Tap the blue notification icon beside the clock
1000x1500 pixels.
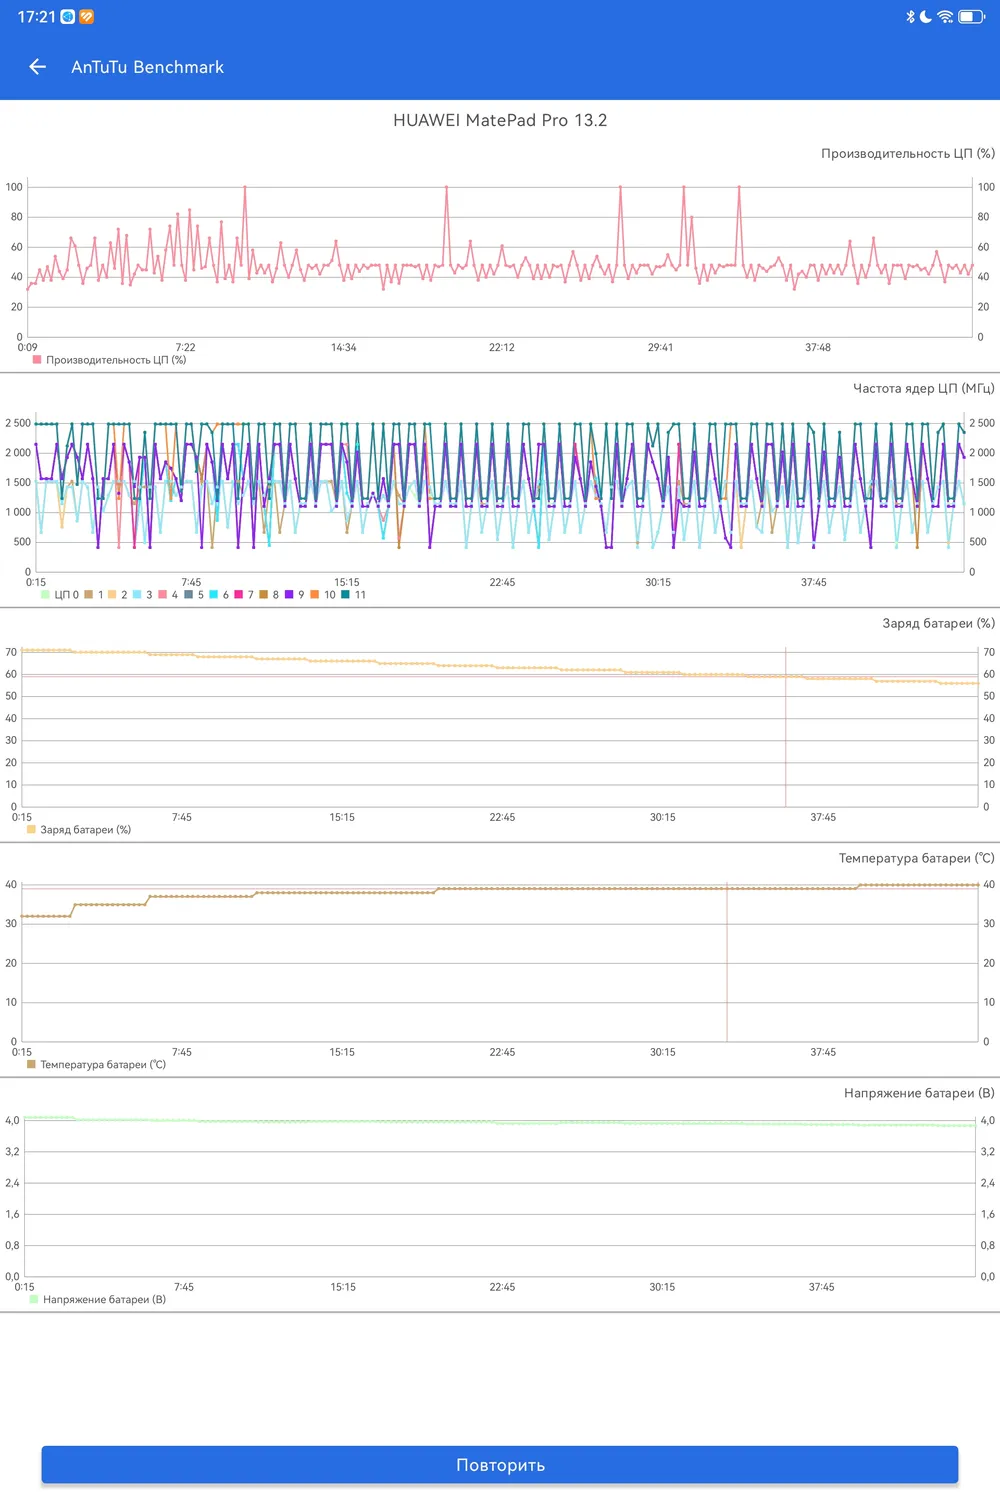point(68,17)
